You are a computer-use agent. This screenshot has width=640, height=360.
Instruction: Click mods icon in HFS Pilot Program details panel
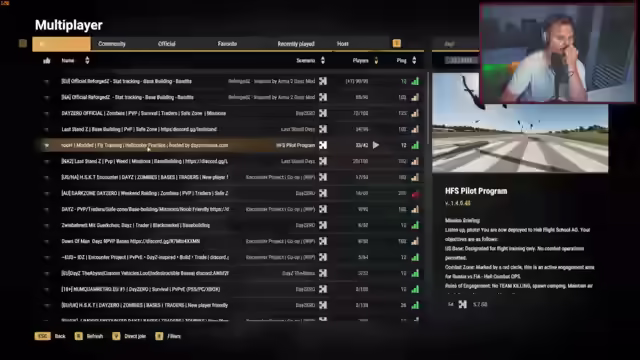click(x=462, y=304)
